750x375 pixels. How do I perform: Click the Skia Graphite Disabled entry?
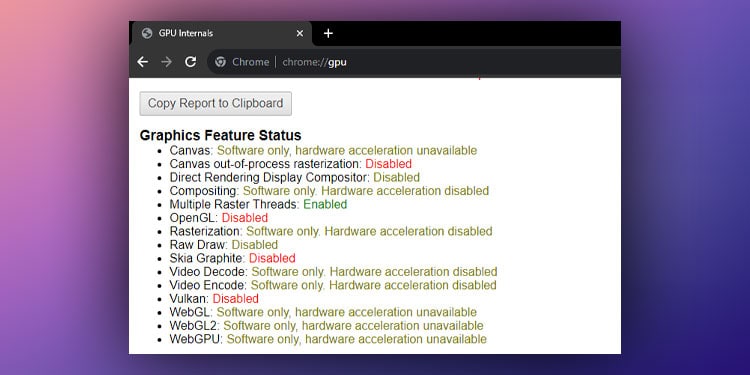point(232,258)
